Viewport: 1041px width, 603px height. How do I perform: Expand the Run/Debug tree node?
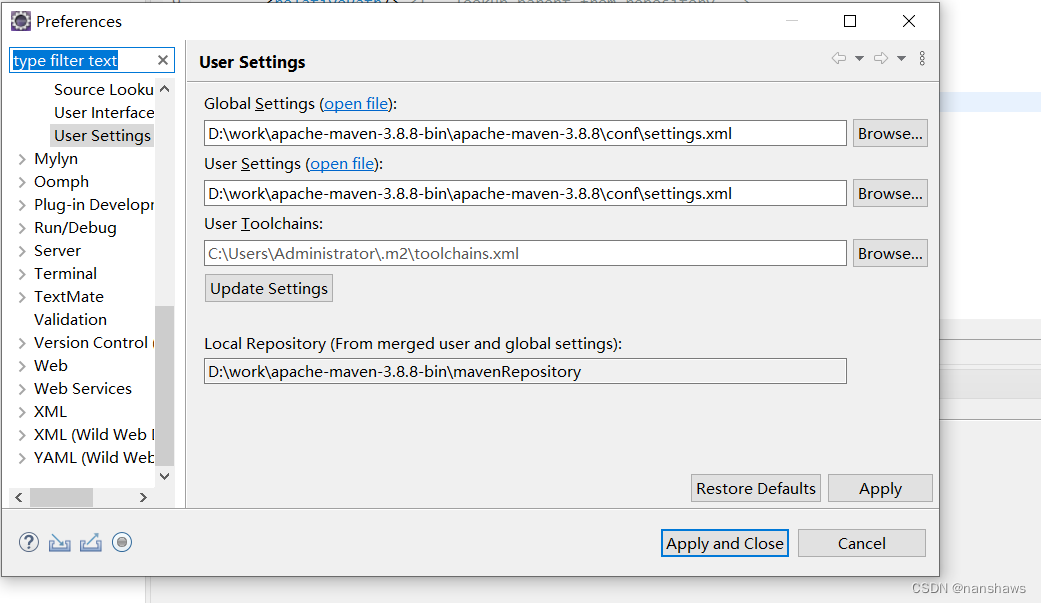tap(22, 228)
